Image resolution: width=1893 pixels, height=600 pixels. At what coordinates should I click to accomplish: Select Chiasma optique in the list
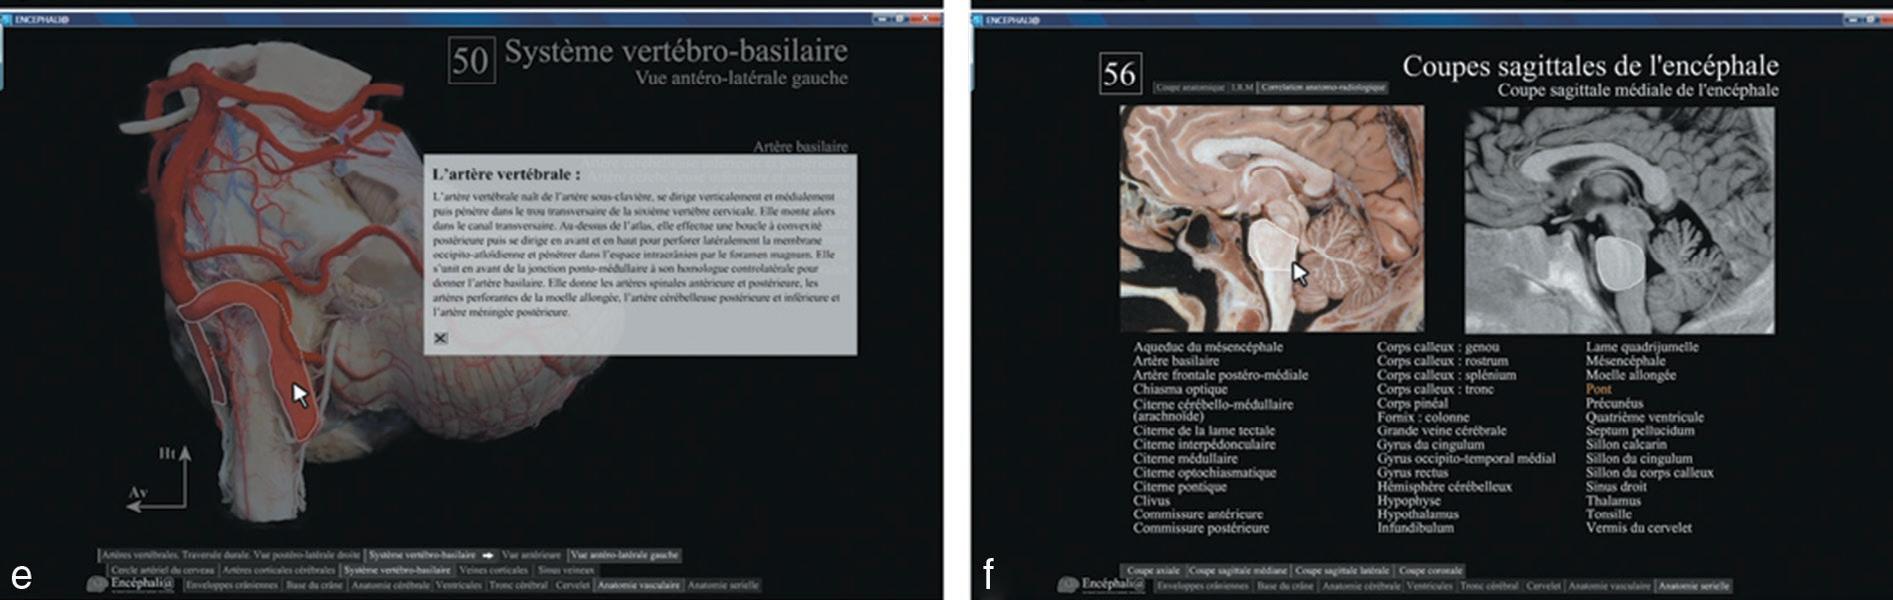pos(1180,389)
